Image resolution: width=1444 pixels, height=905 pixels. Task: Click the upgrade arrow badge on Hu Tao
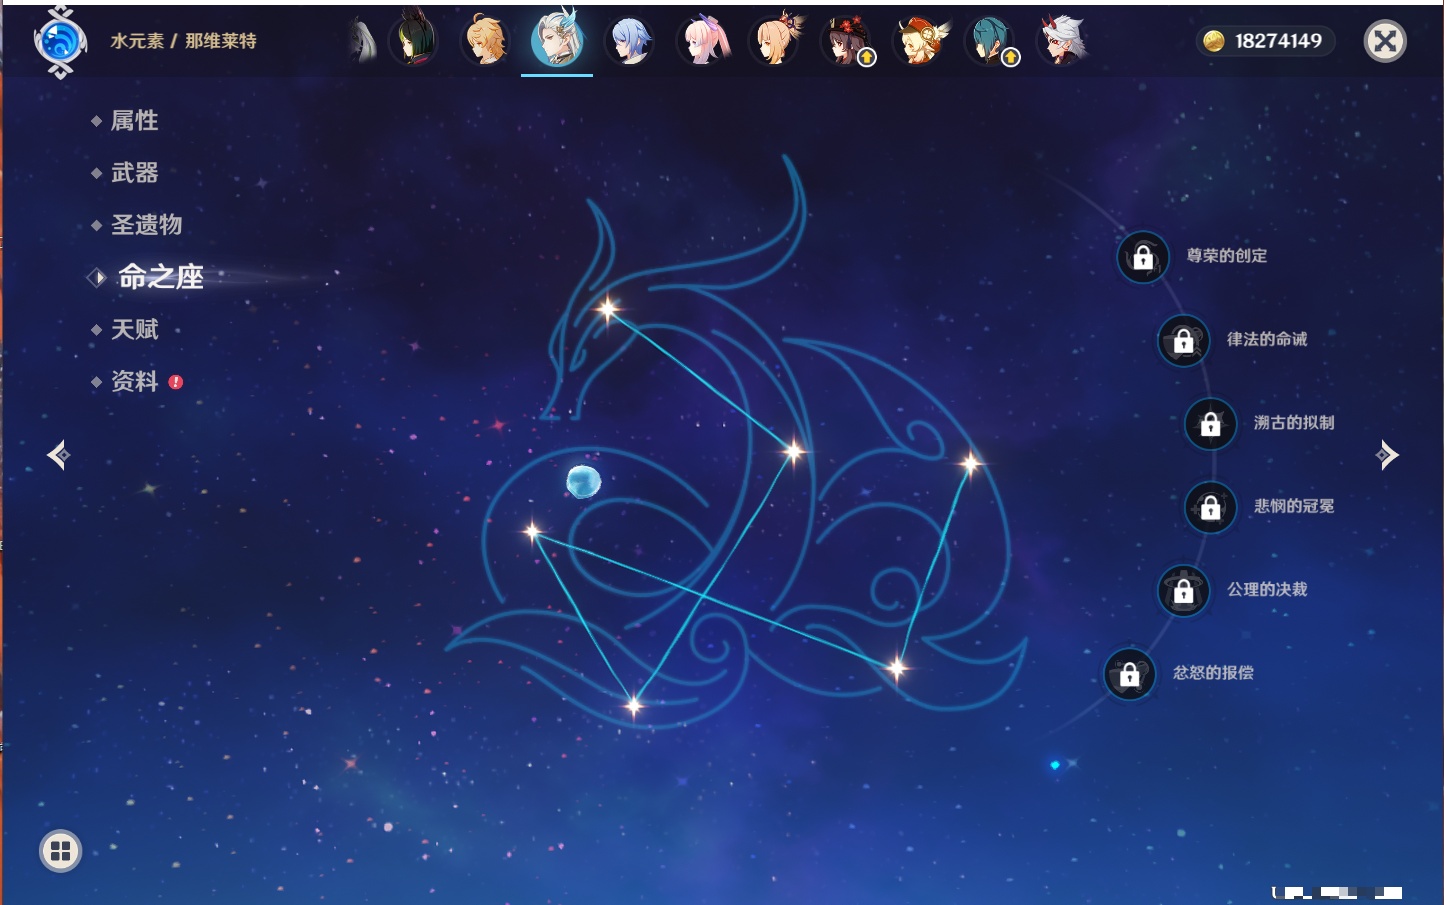(867, 58)
